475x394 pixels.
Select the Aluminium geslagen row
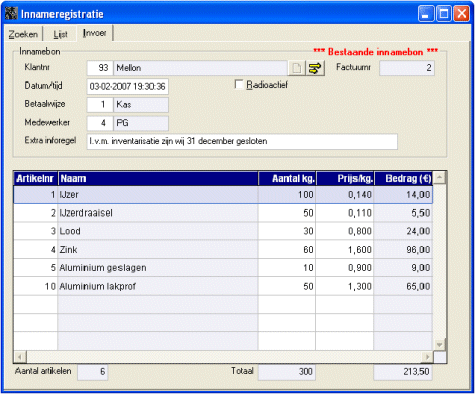(x=223, y=268)
